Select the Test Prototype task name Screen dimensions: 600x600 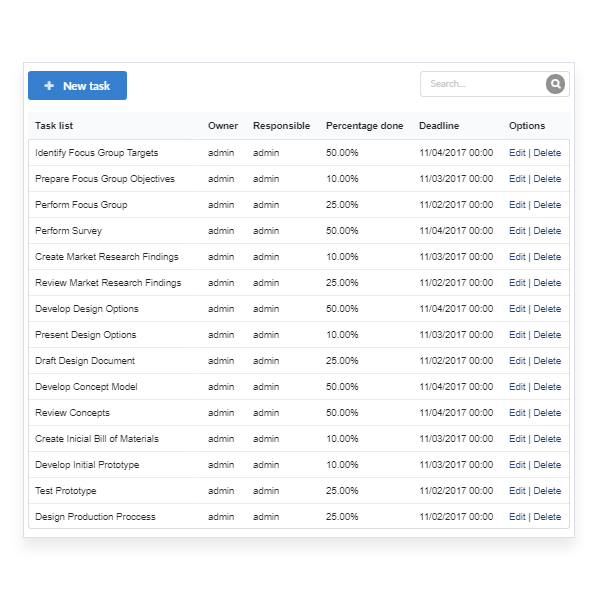point(66,491)
